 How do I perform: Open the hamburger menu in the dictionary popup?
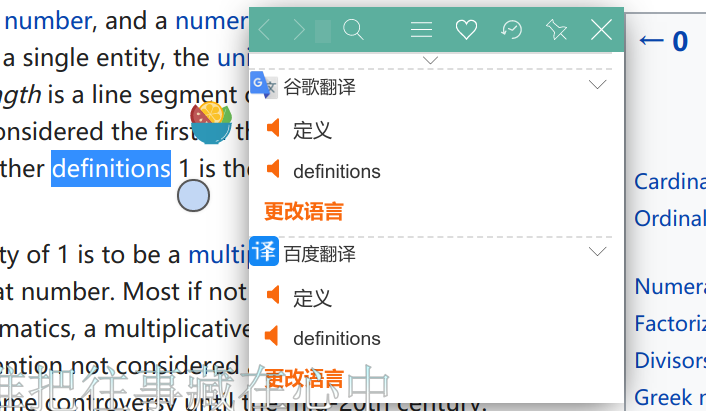(421, 30)
